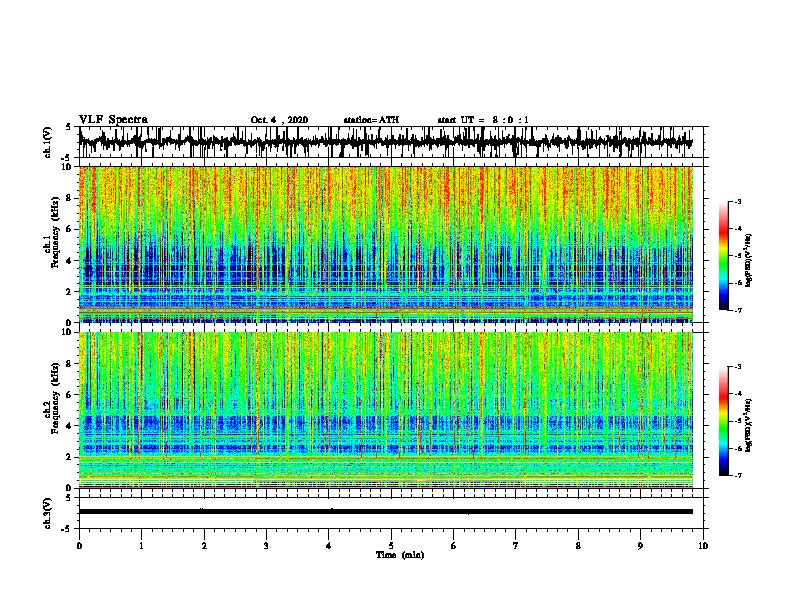792x612 pixels.
Task: Select the "start UT = 8 : 0 : 1" text
Action: (x=483, y=120)
